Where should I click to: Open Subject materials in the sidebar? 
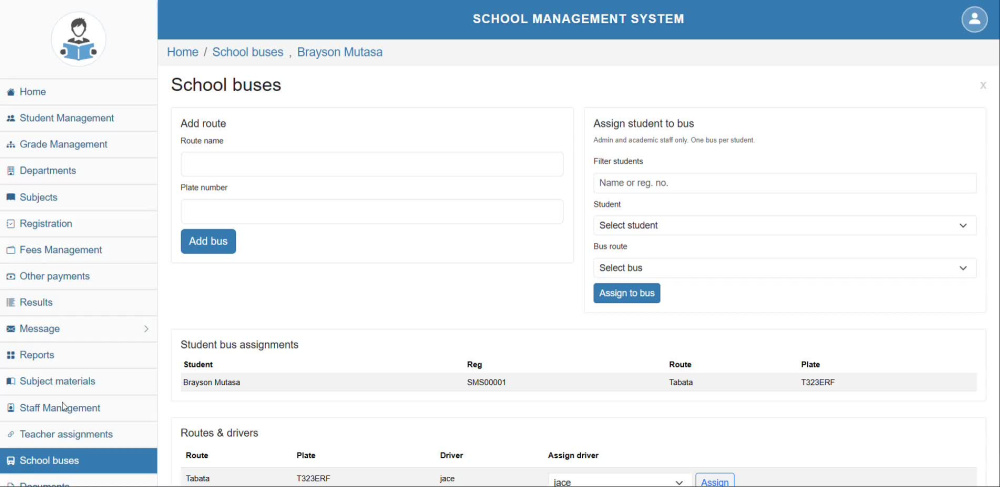(78, 381)
